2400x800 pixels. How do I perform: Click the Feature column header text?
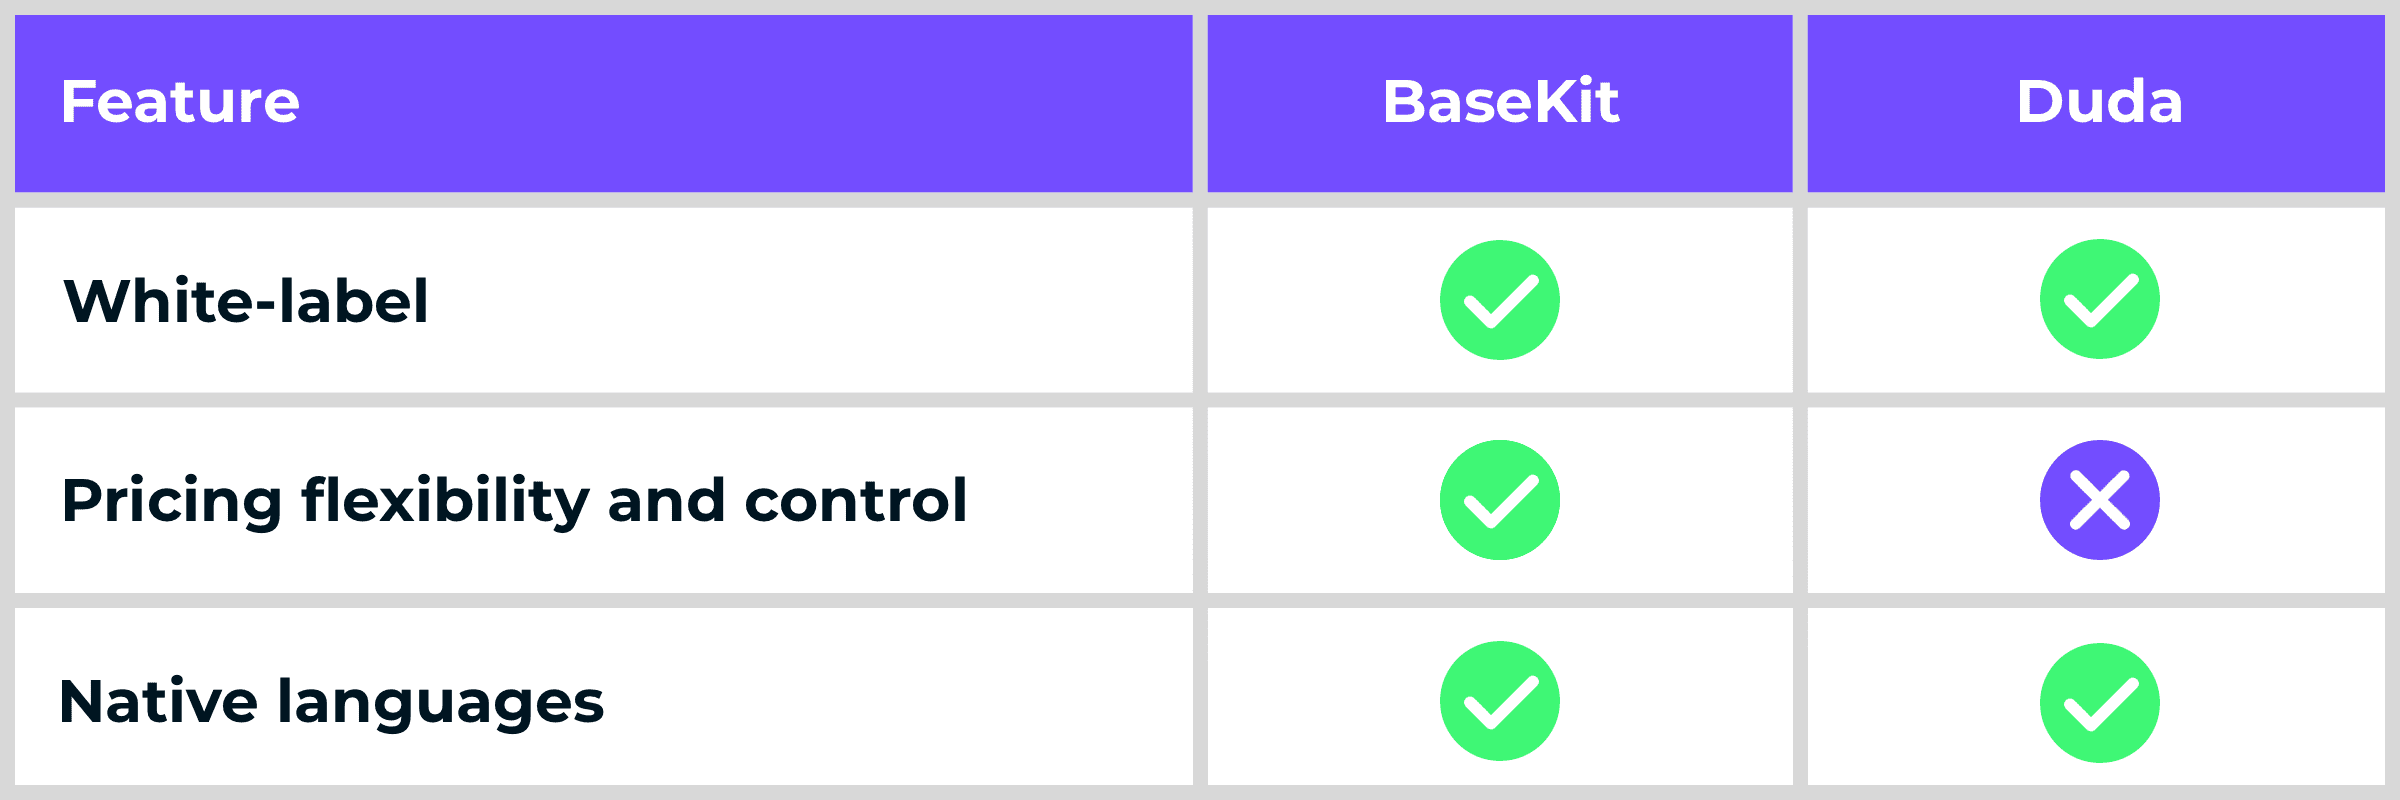180,102
